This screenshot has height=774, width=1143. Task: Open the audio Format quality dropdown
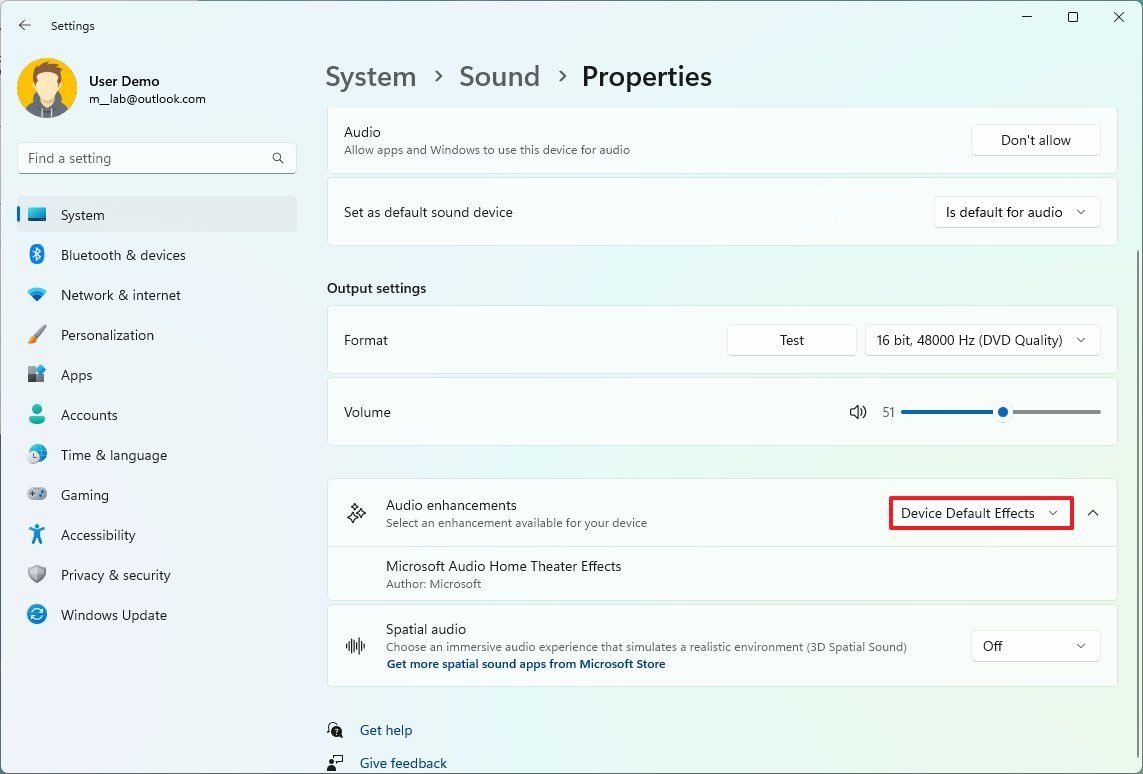(982, 340)
